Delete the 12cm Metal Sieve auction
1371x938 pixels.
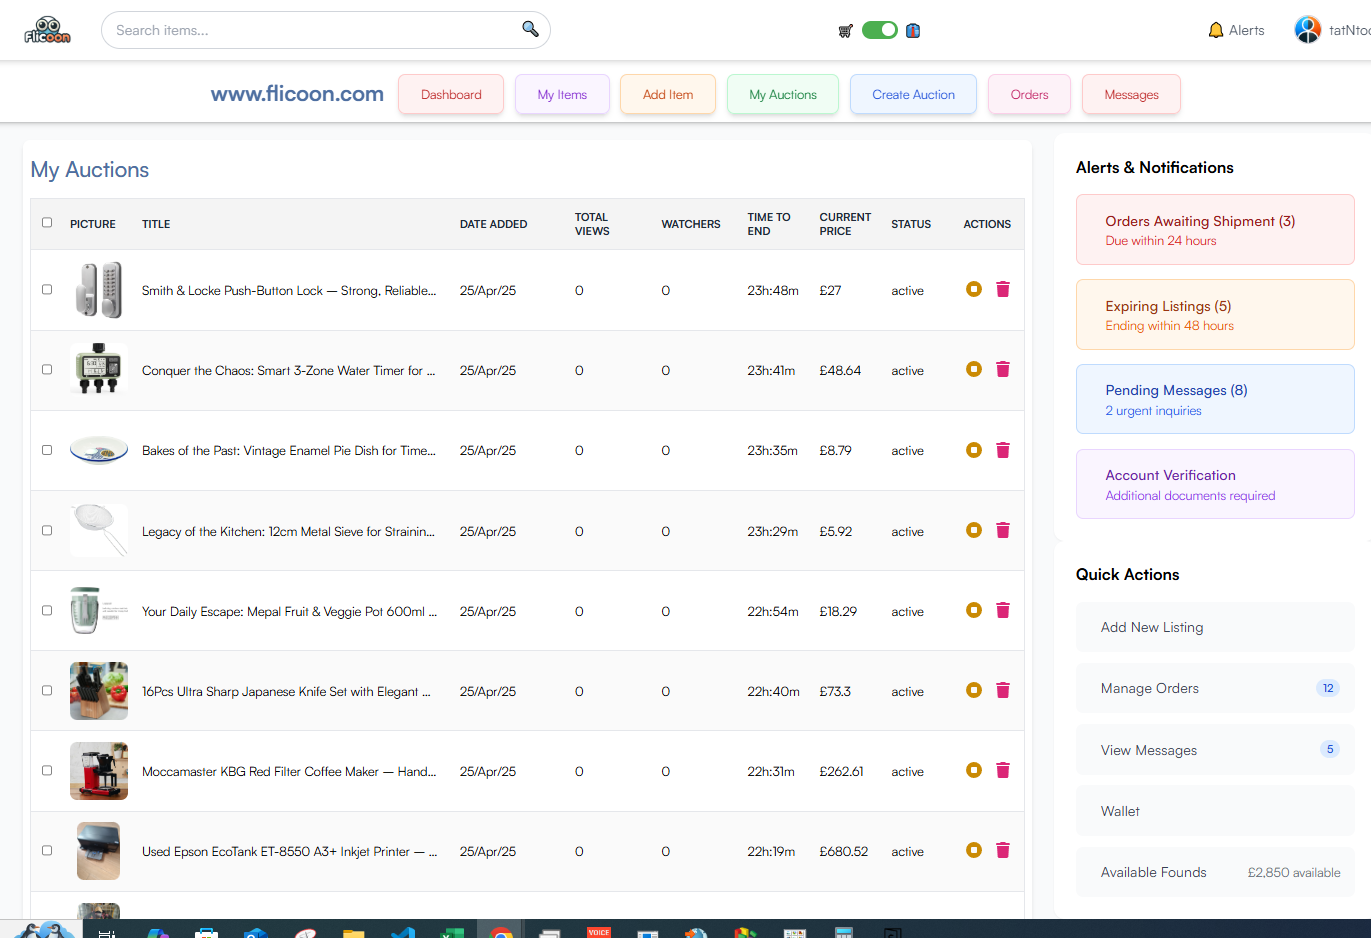coord(1003,530)
